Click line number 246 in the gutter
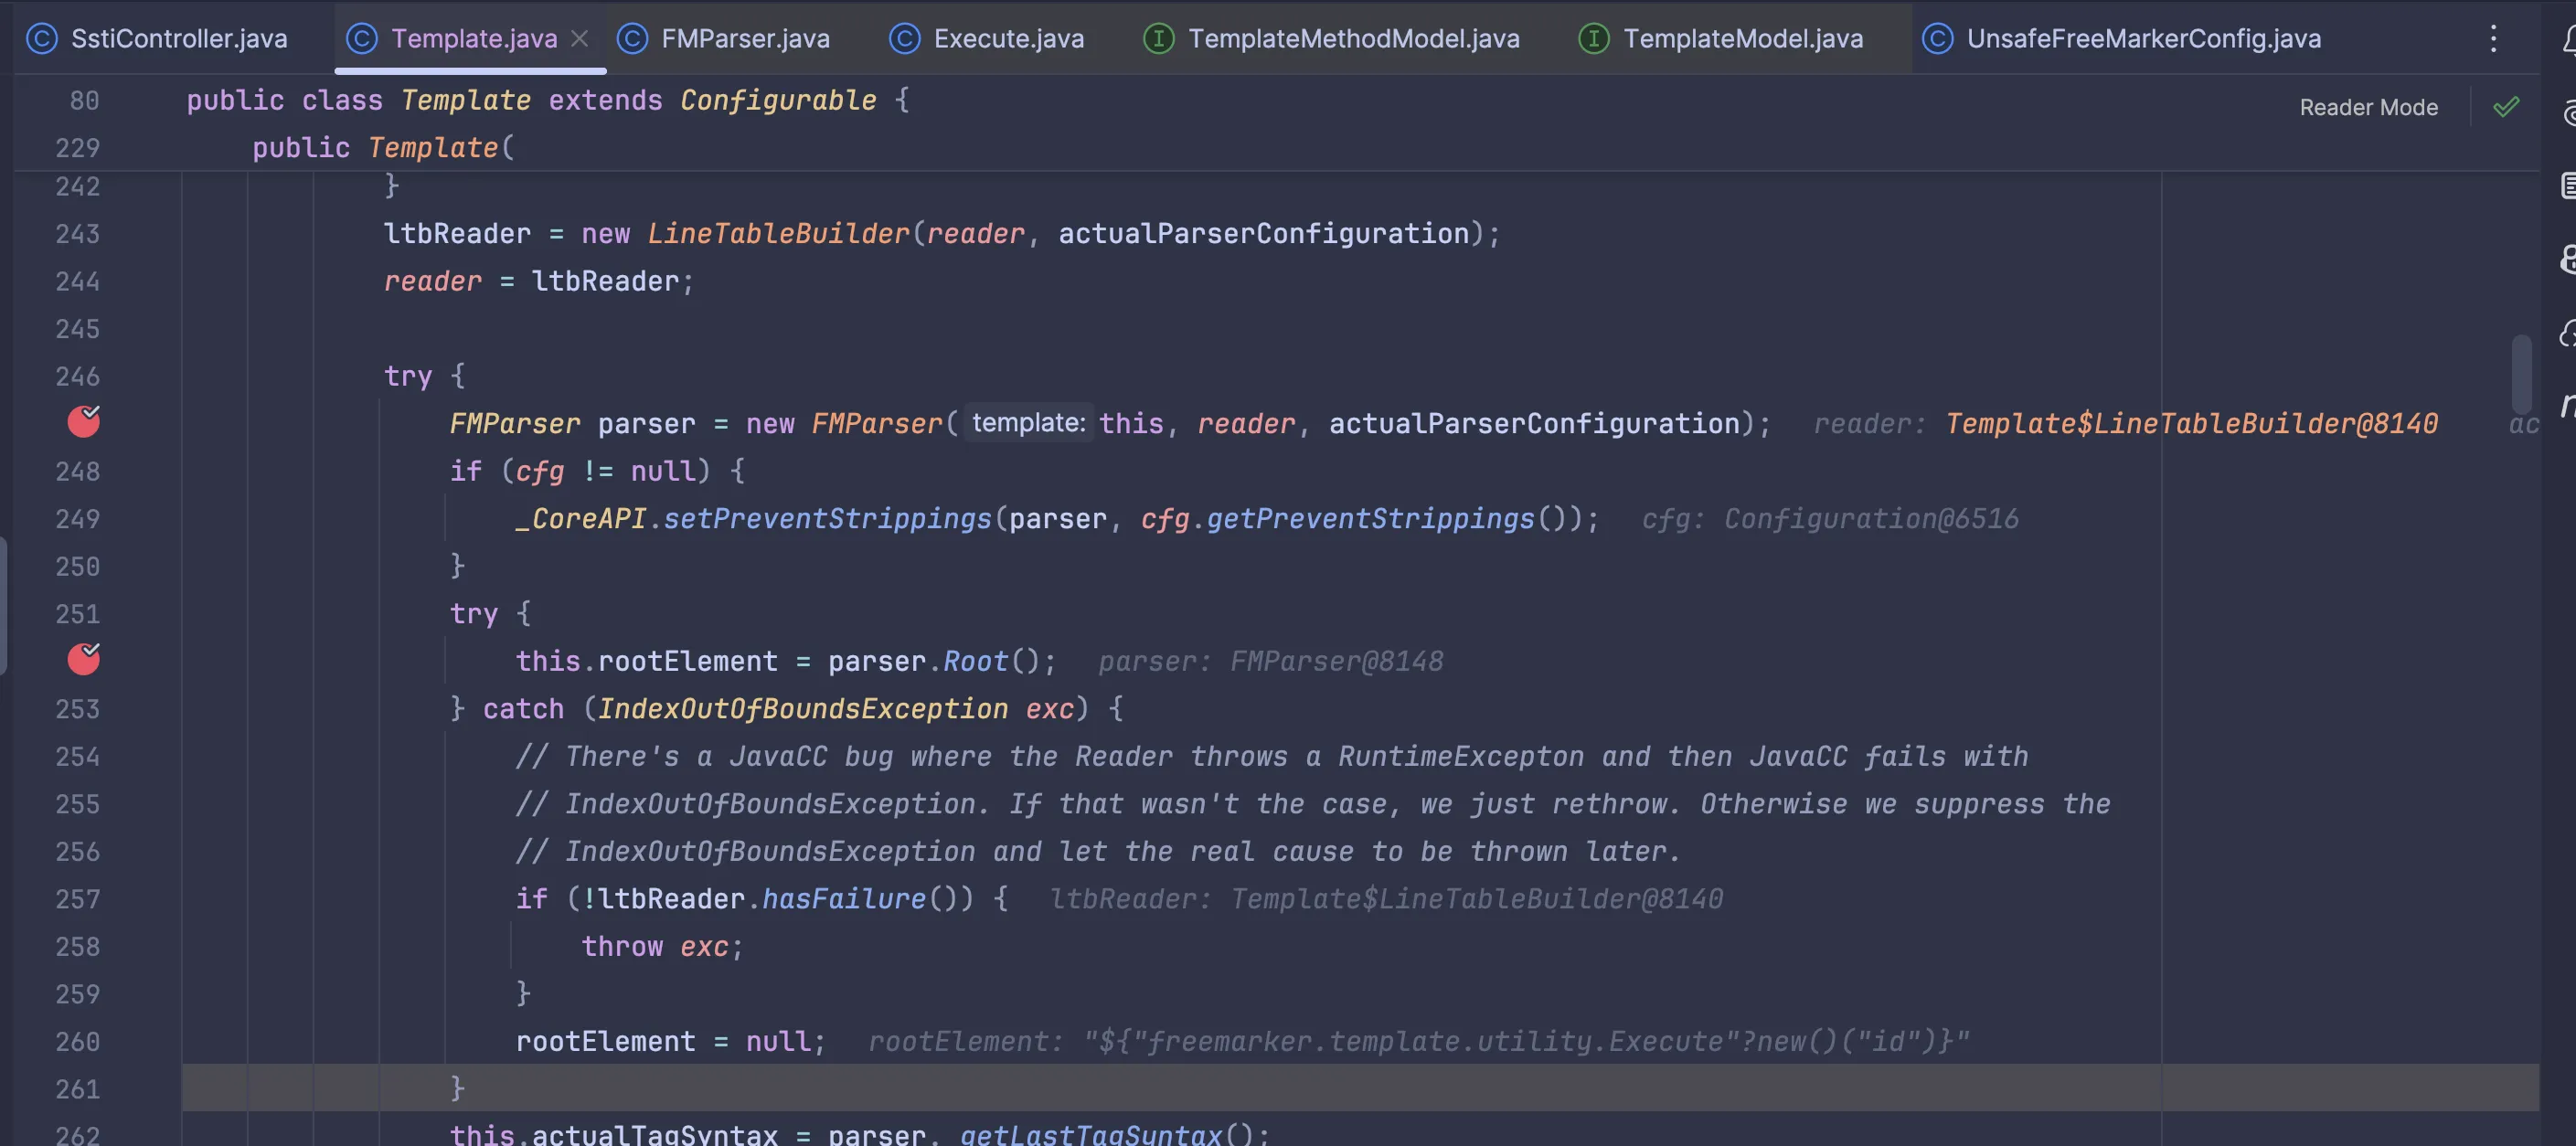2576x1146 pixels. (78, 377)
